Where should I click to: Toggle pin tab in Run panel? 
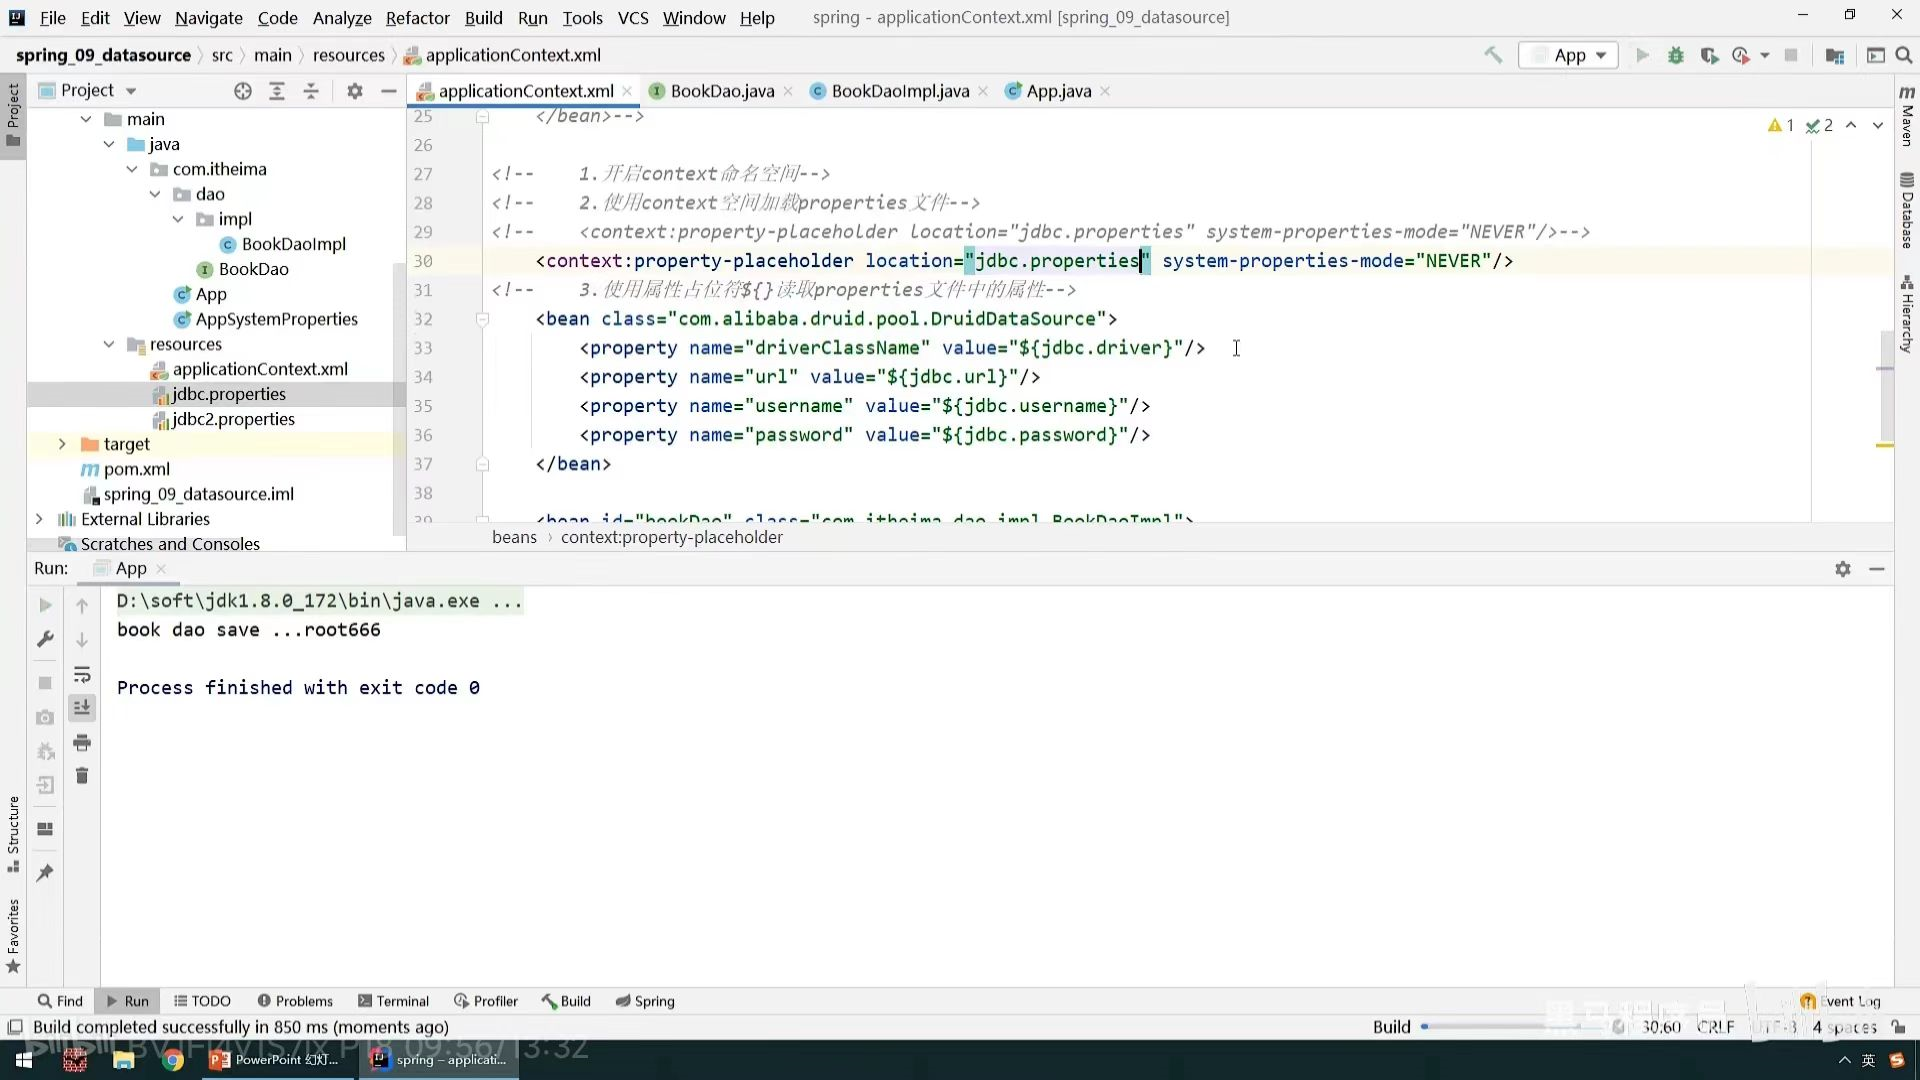pos(45,873)
